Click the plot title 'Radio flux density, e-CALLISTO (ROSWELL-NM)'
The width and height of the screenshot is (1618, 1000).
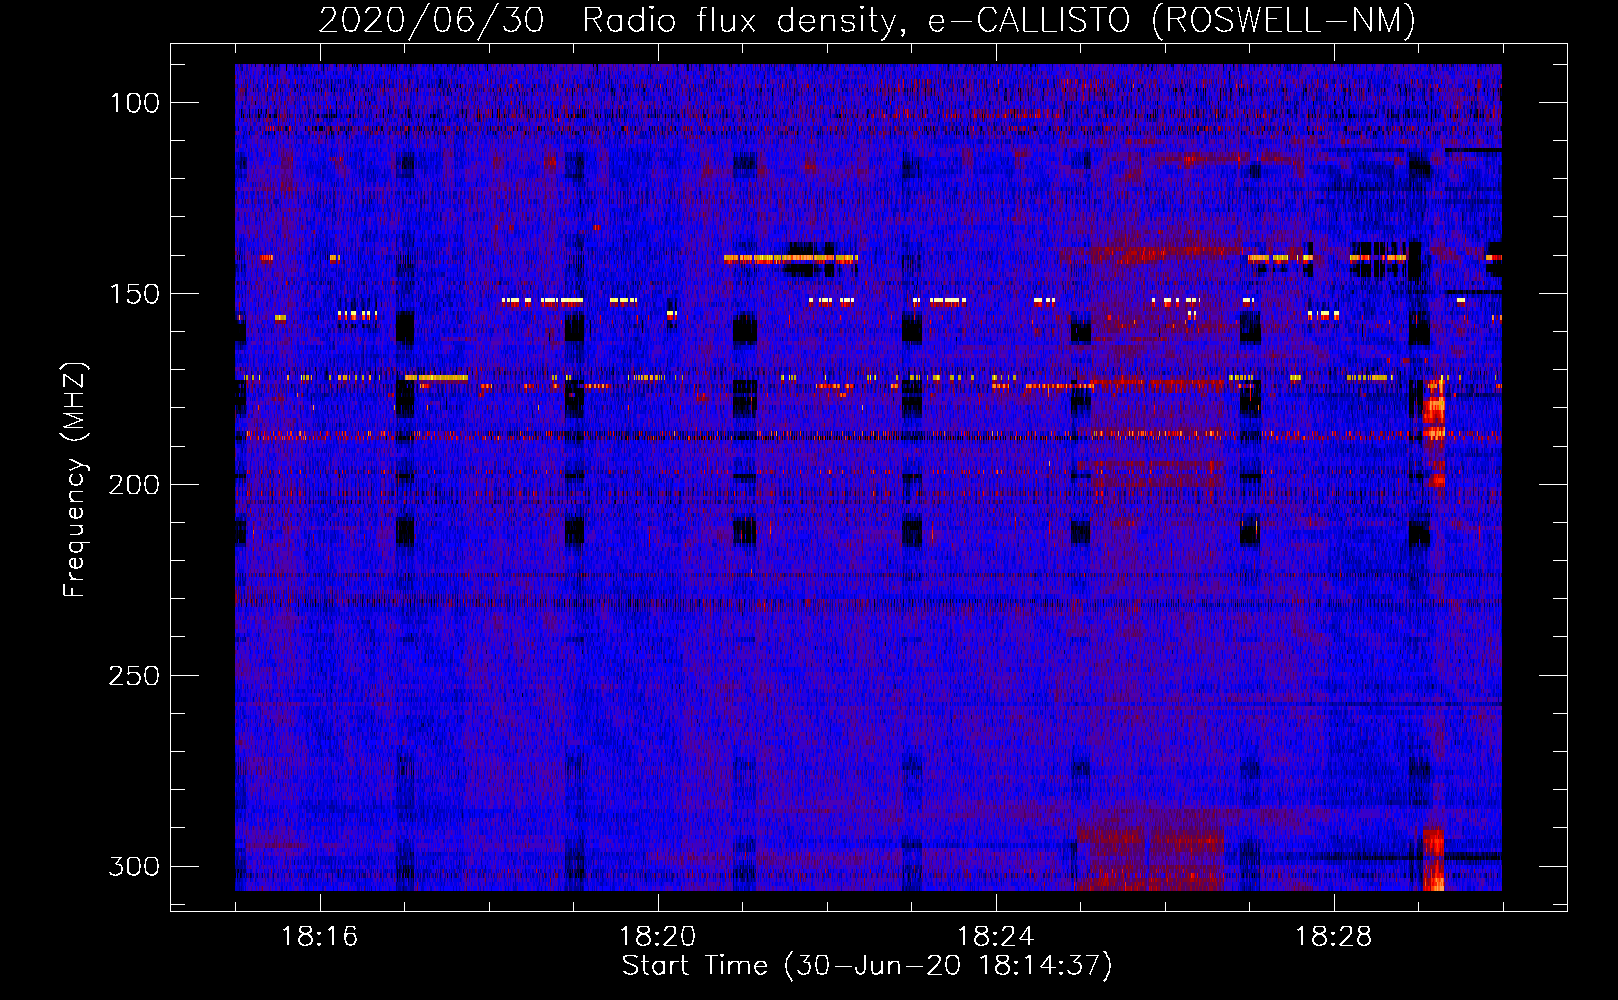pos(999,20)
